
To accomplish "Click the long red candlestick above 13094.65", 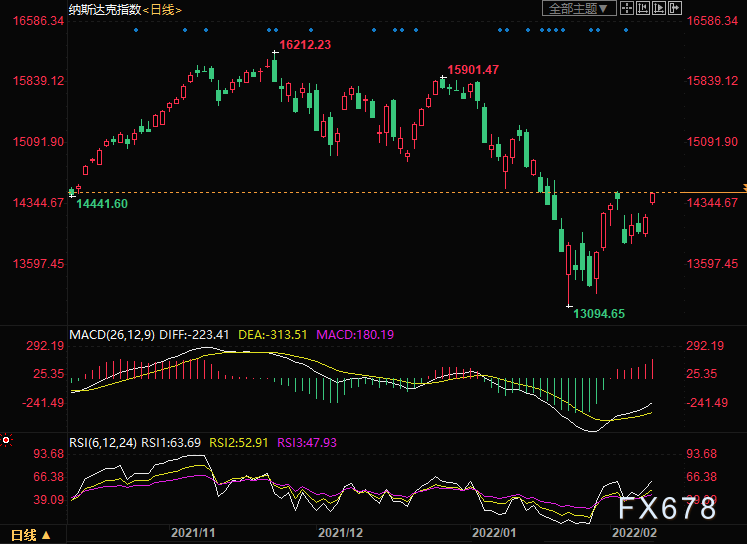I will click(568, 260).
